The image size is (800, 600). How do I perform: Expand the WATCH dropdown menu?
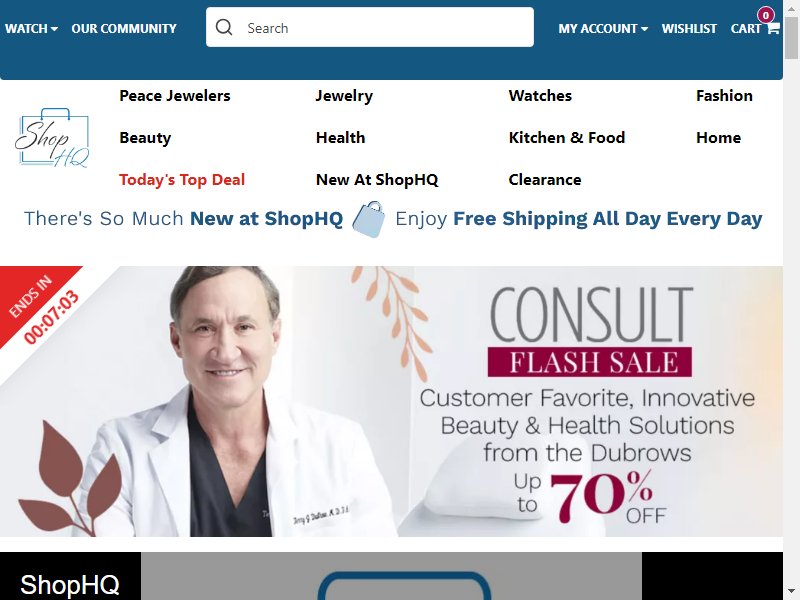(x=31, y=29)
